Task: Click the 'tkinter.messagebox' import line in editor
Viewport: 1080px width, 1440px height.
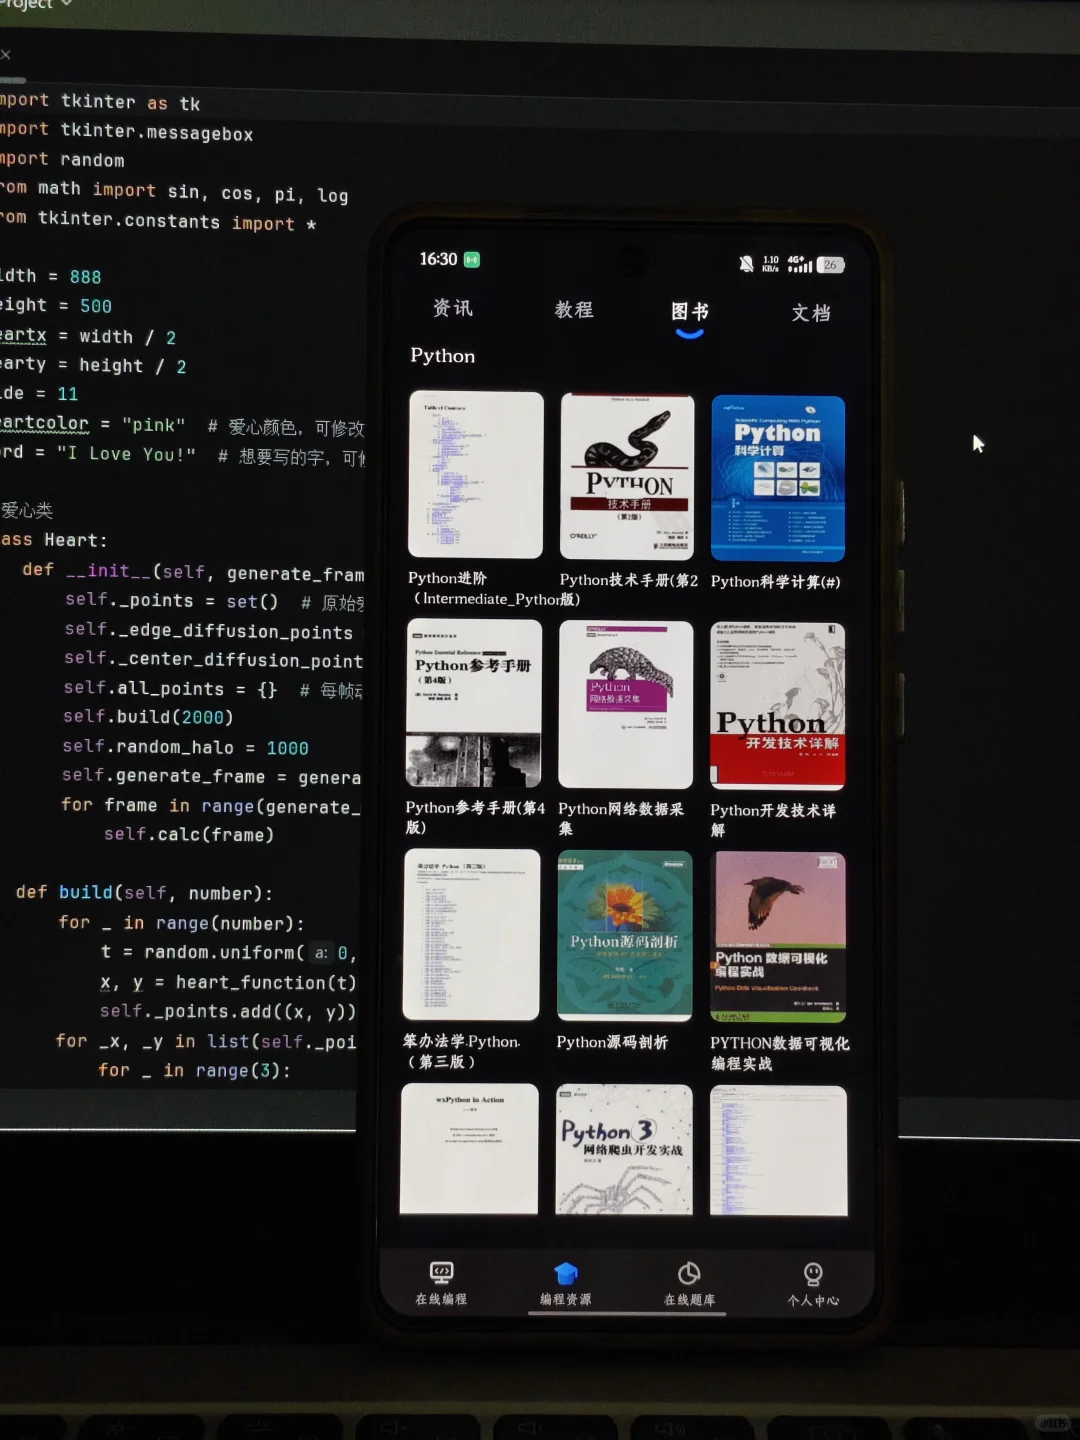Action: pos(127,131)
